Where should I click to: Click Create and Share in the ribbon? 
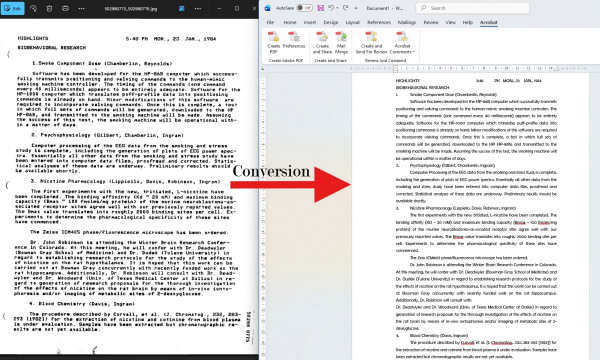pyautogui.click(x=322, y=43)
